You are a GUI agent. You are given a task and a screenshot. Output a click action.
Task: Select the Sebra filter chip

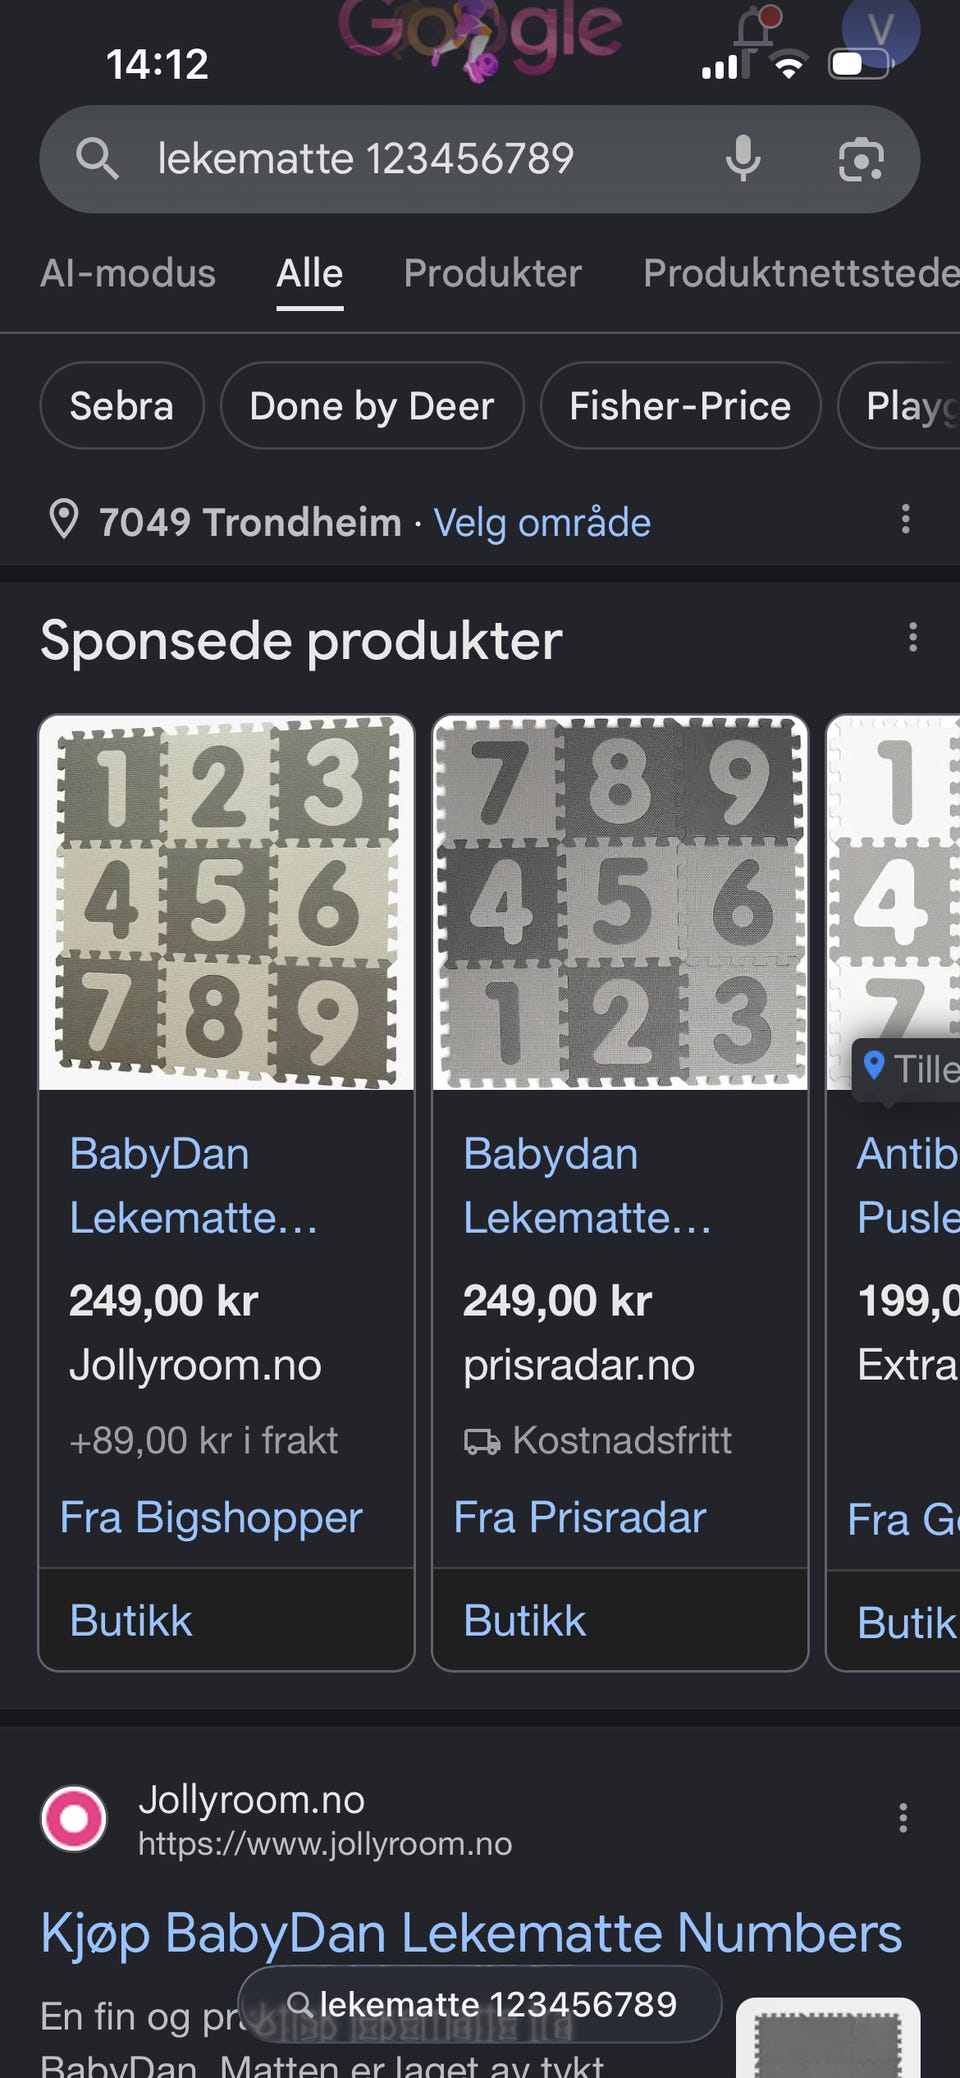pyautogui.click(x=122, y=406)
